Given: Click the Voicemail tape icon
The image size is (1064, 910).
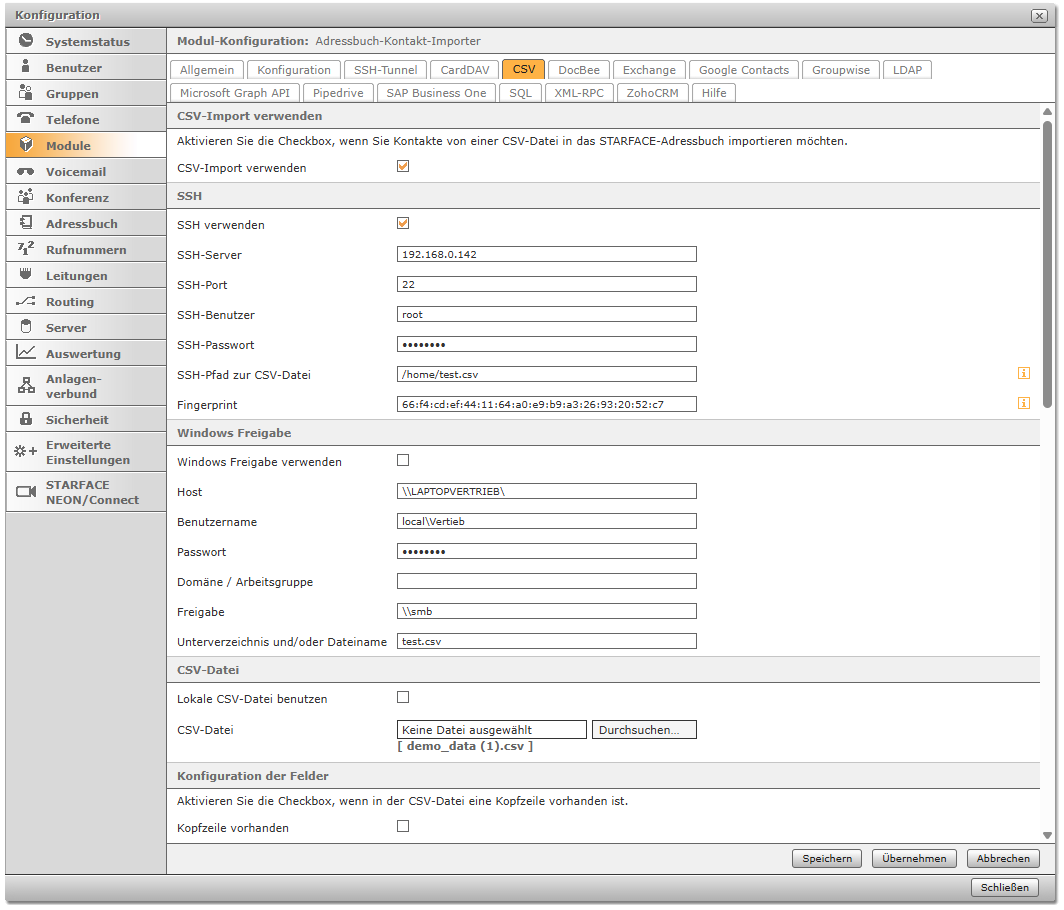Looking at the screenshot, I should pyautogui.click(x=26, y=171).
